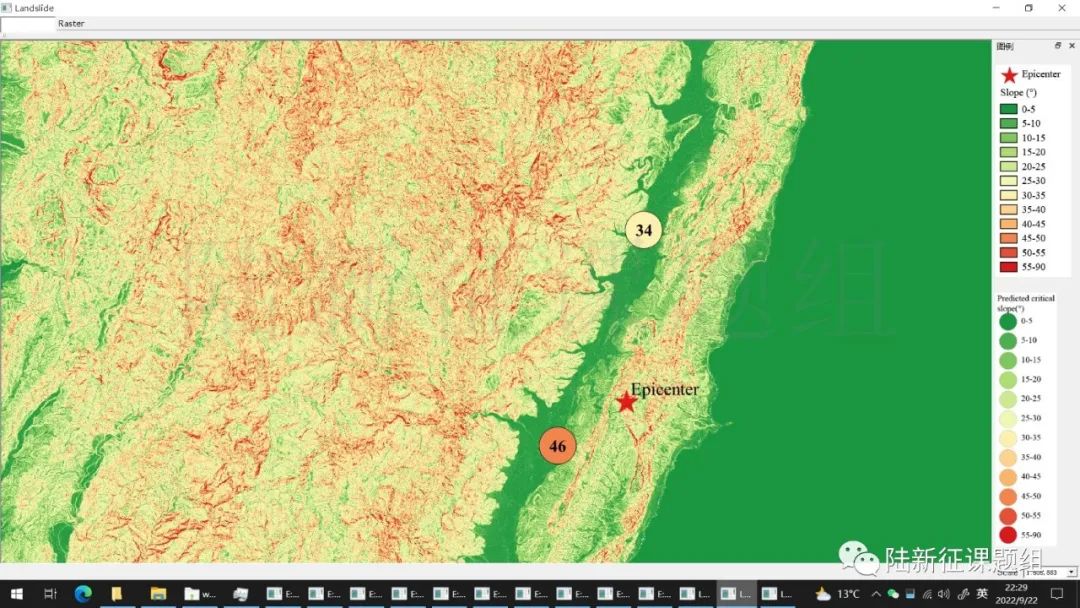Click the 55-90 slope red swatch
The height and width of the screenshot is (608, 1080).
pos(1008,267)
